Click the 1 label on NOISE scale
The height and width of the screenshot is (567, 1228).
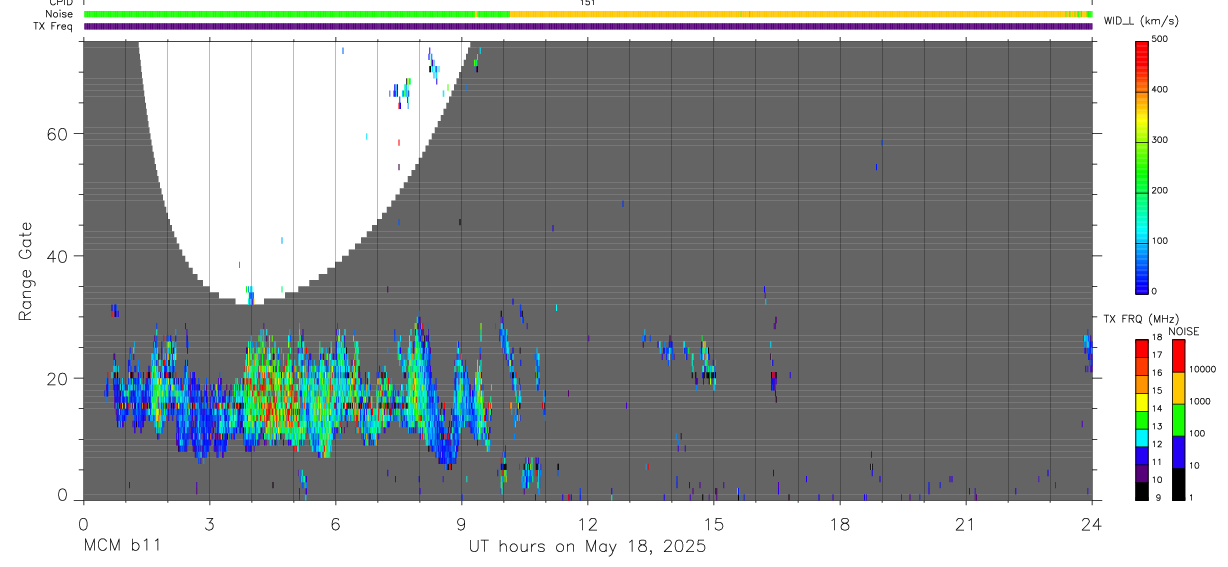tap(1191, 497)
